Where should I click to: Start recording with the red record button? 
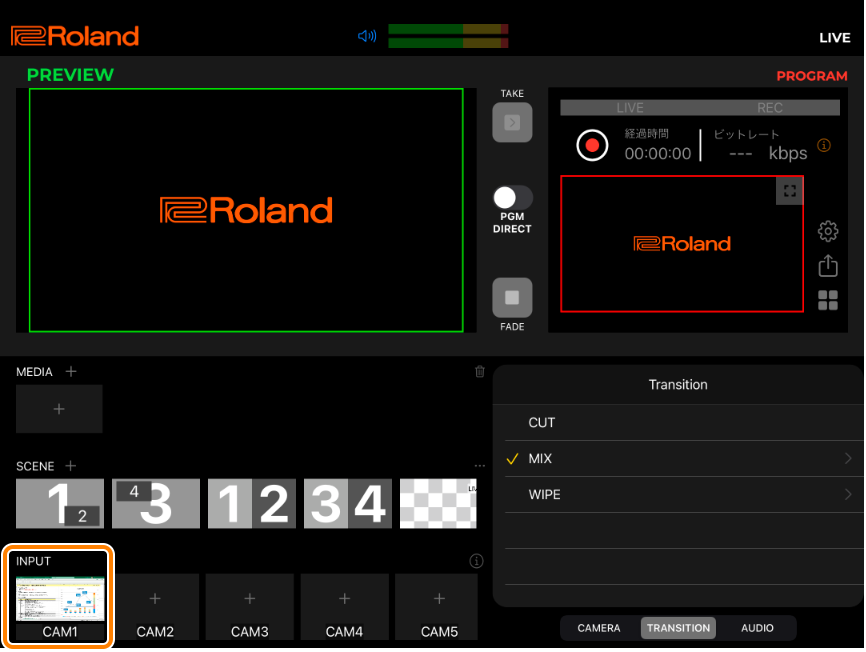click(592, 145)
